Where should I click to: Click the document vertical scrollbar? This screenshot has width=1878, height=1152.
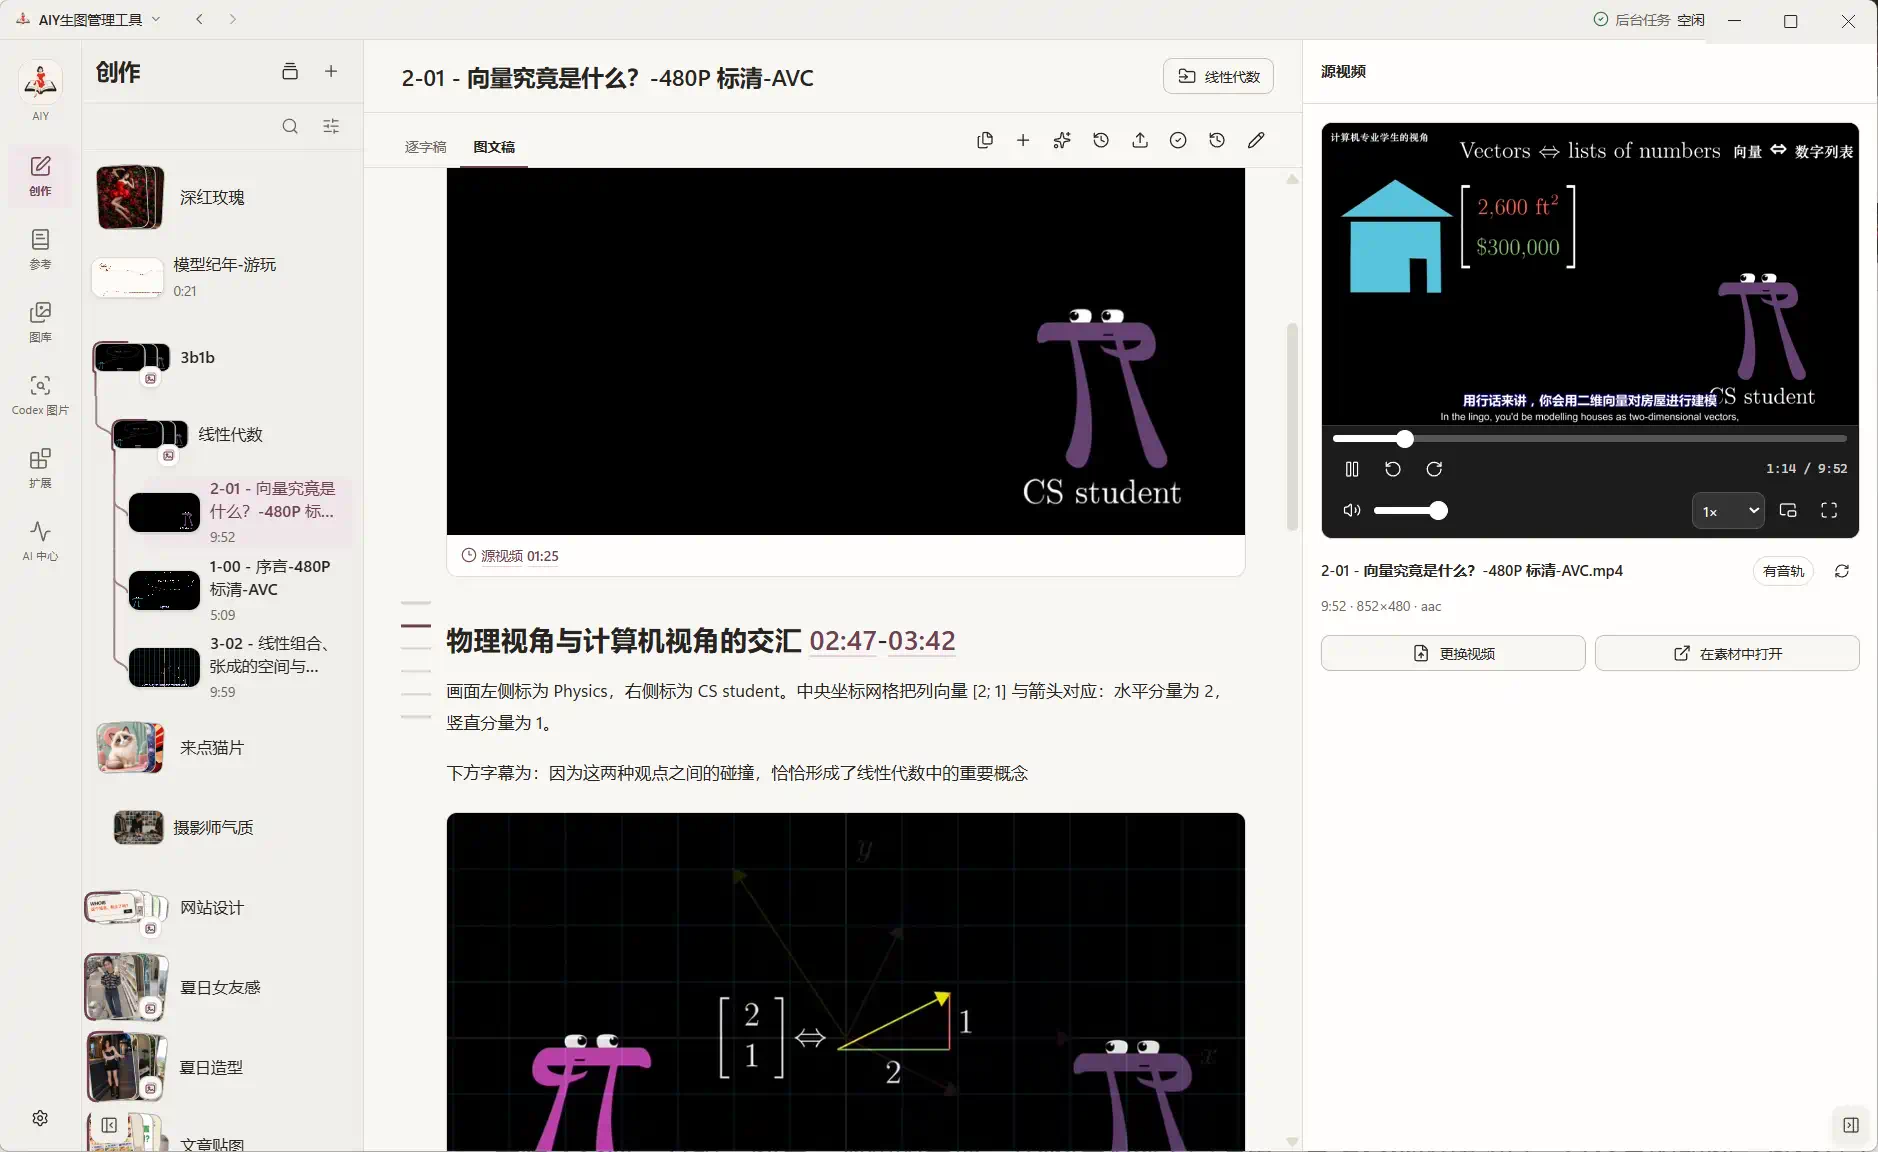1292,427
